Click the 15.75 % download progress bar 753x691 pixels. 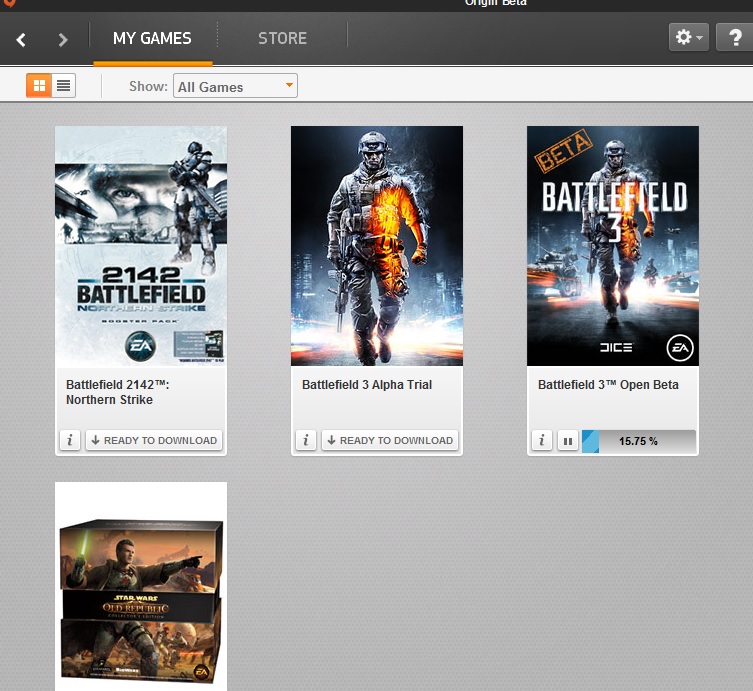coord(639,441)
